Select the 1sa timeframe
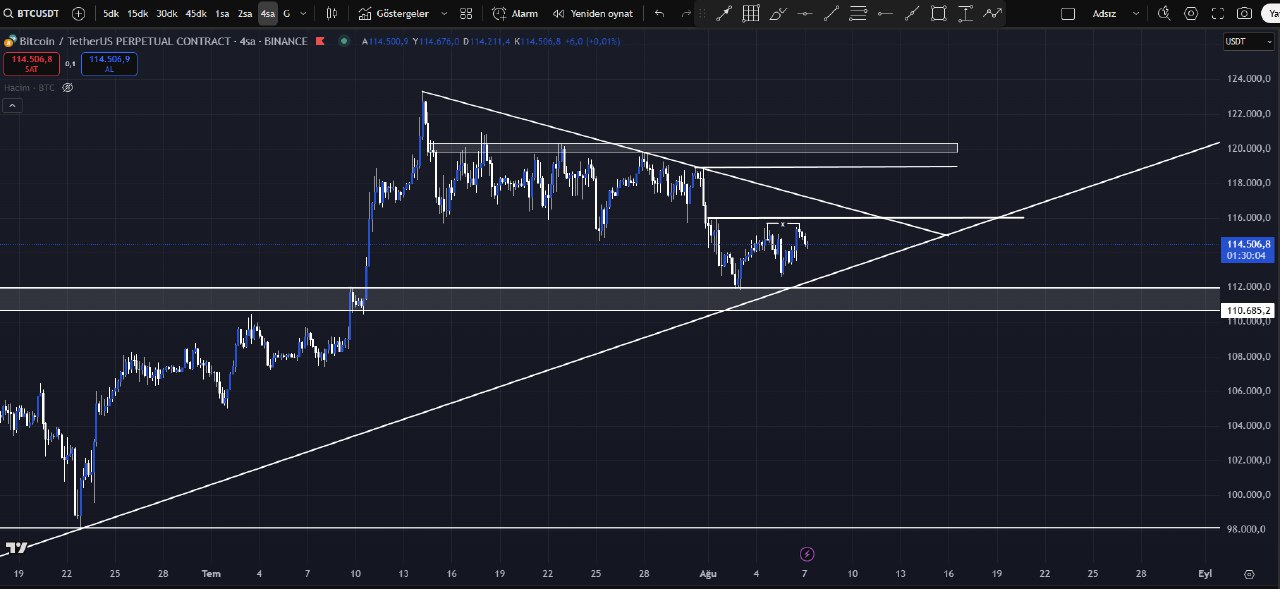Viewport: 1280px width, 589px height. tap(222, 14)
